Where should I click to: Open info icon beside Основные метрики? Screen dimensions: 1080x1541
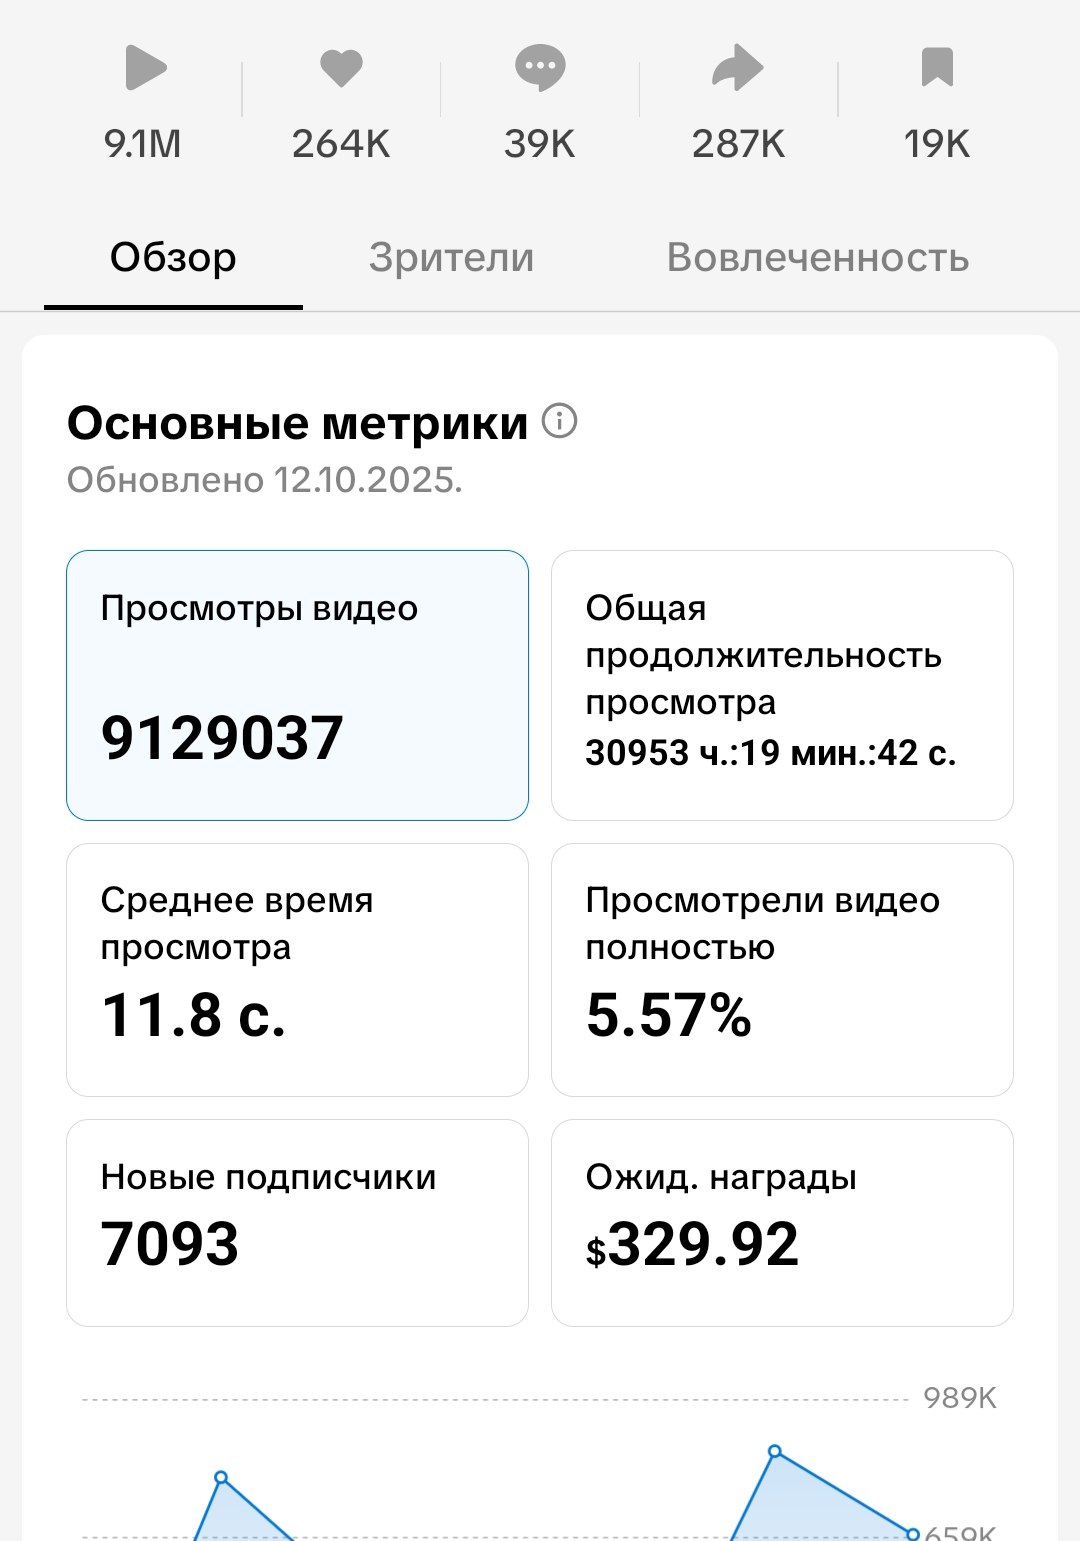click(560, 421)
